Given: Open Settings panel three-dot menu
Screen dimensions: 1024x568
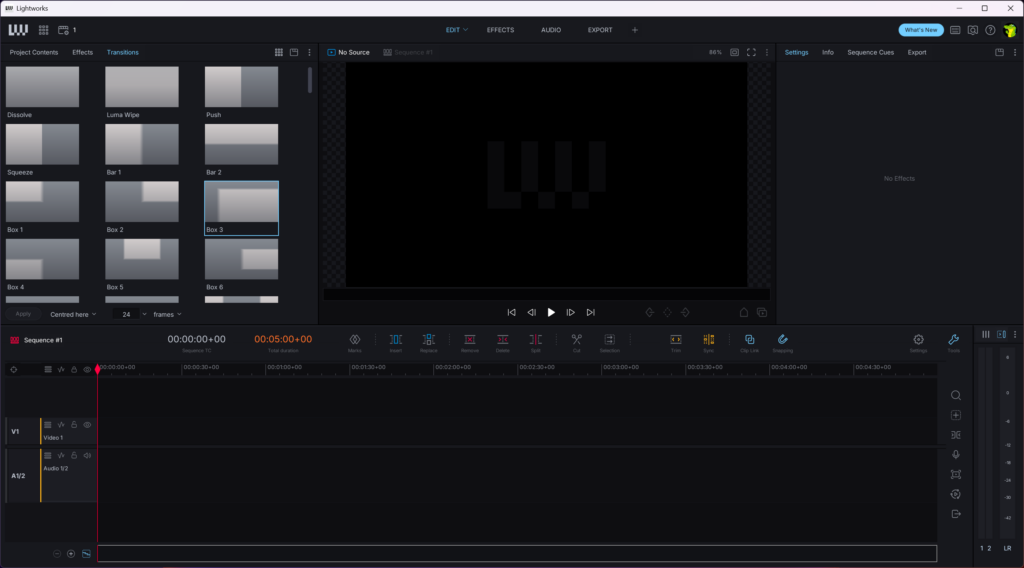Looking at the screenshot, I should point(1015,52).
